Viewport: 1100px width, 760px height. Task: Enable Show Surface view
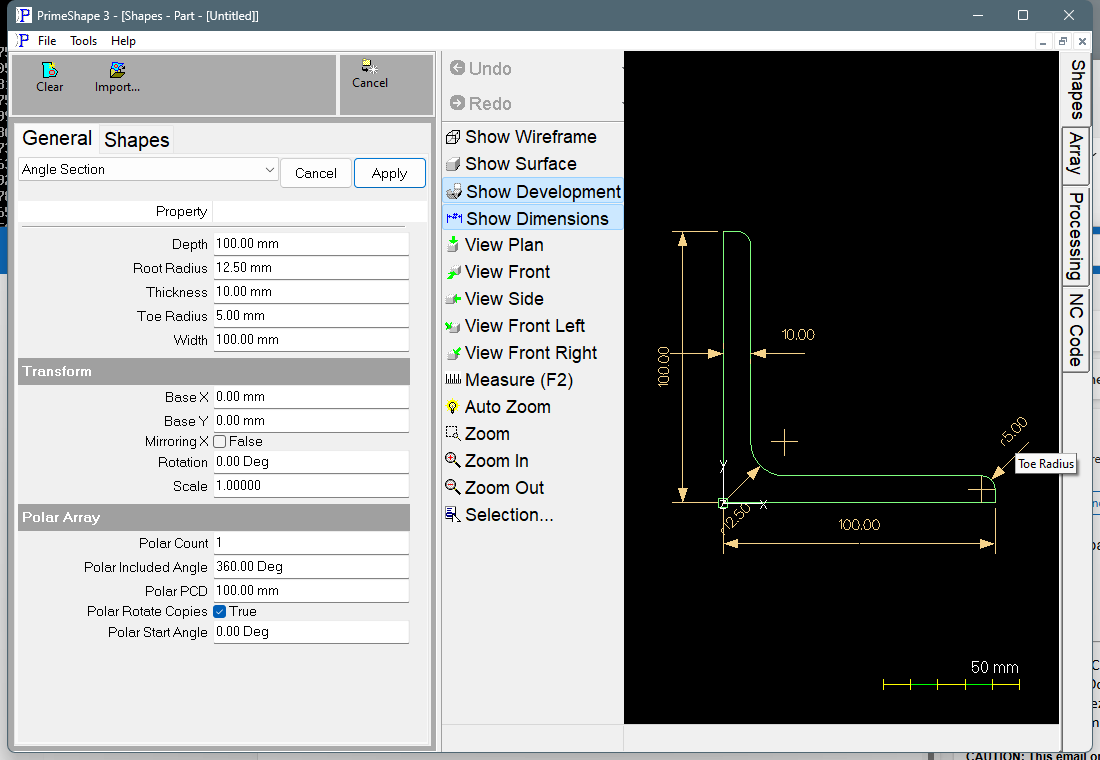pos(511,164)
